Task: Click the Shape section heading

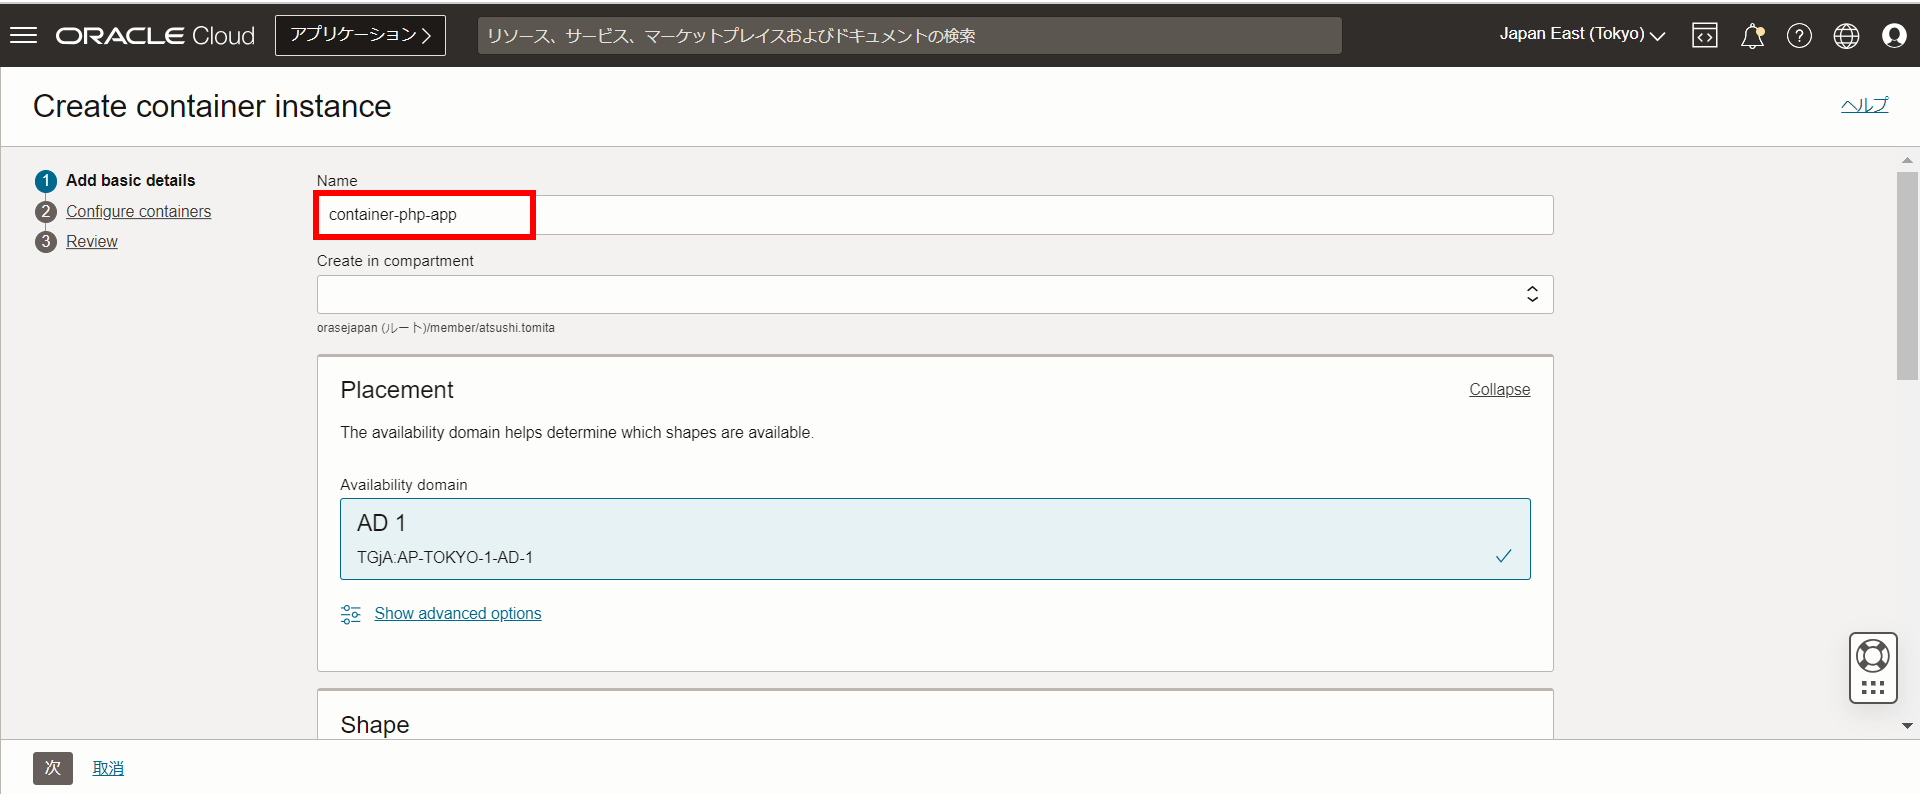Action: pyautogui.click(x=375, y=725)
